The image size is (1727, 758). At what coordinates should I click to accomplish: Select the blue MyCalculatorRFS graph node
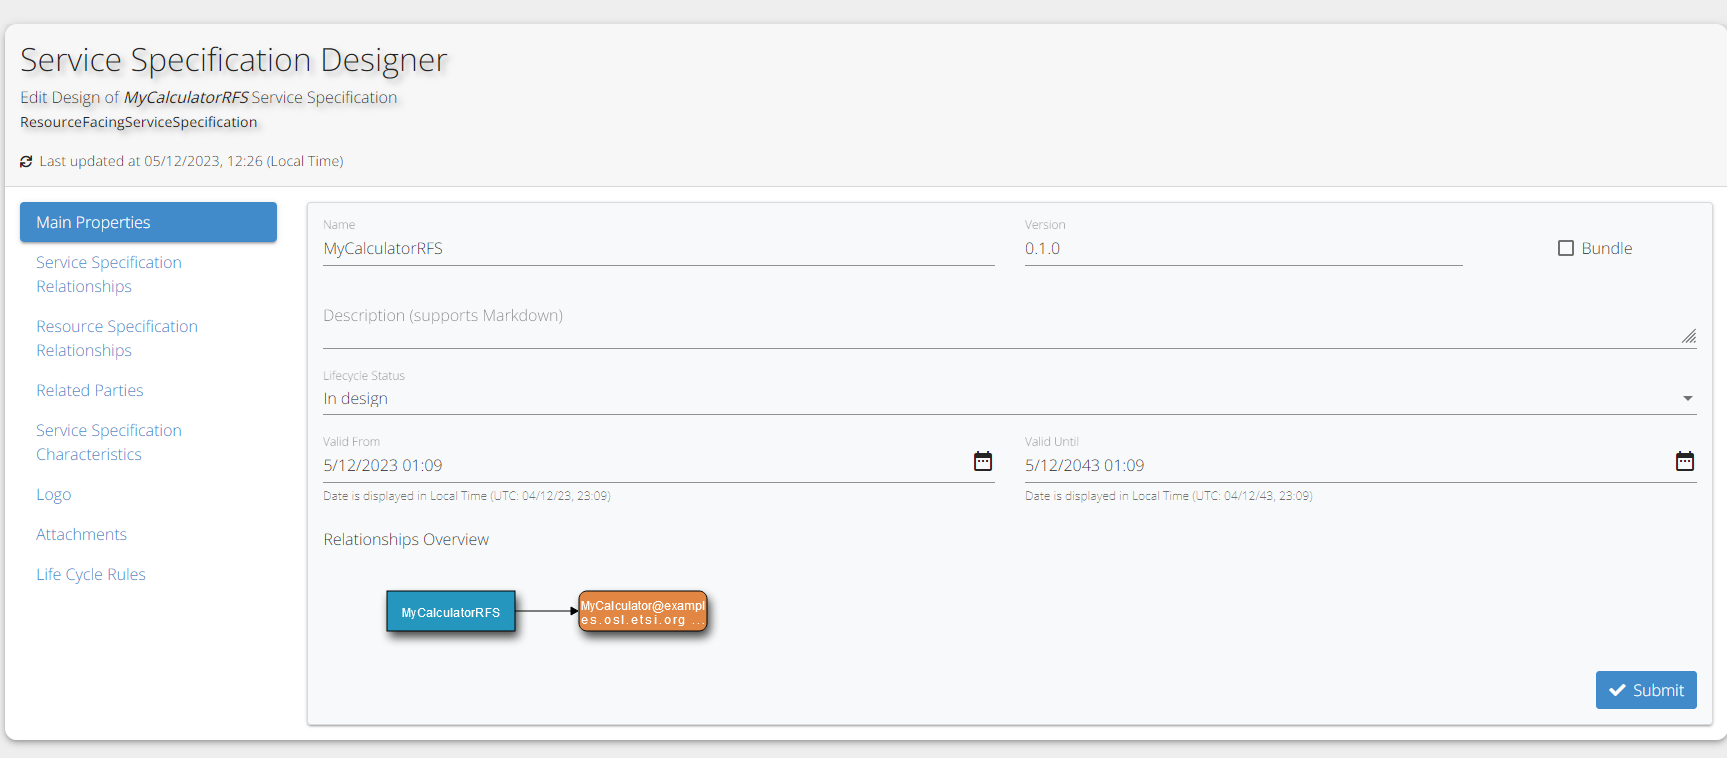[451, 612]
